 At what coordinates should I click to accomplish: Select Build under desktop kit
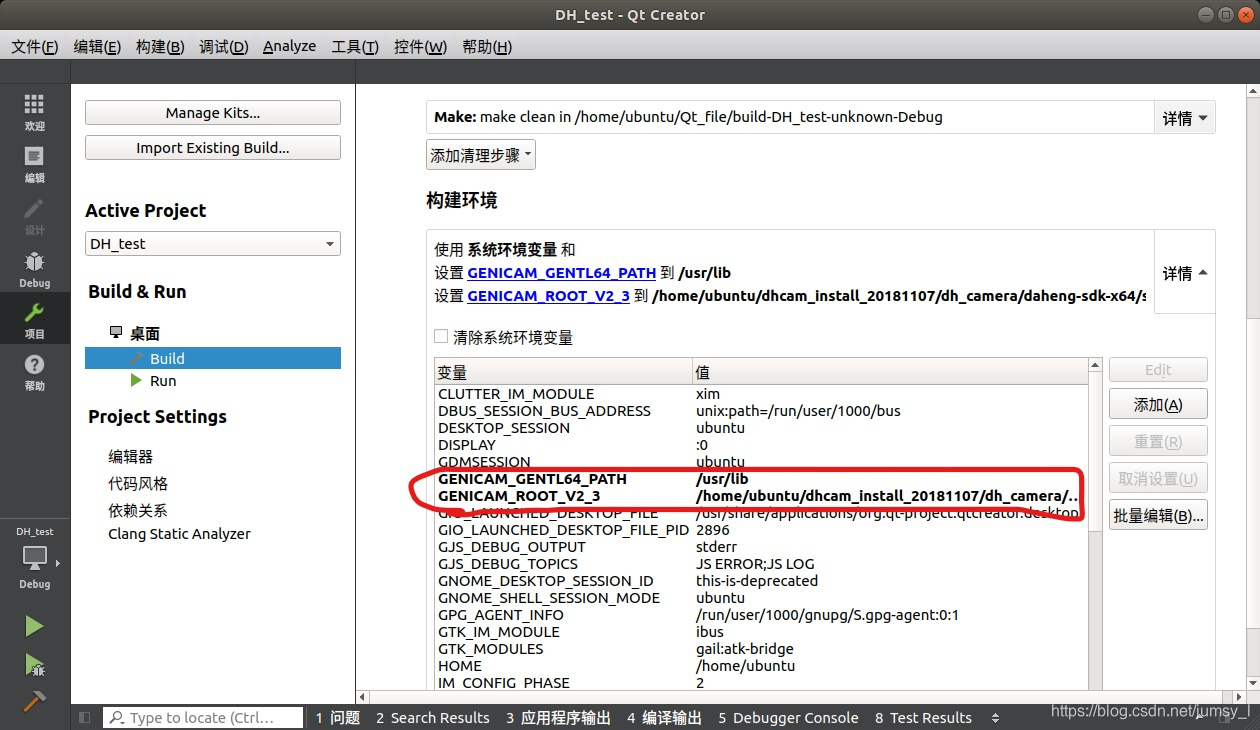click(213, 358)
